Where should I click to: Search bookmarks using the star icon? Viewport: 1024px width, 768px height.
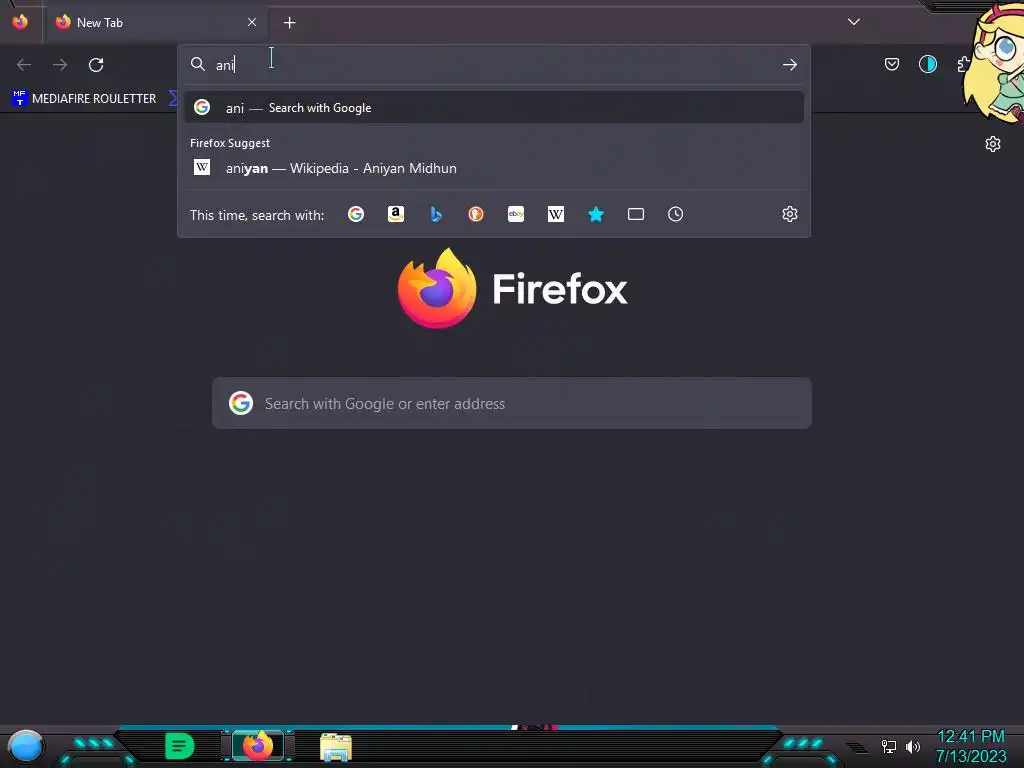click(x=596, y=214)
